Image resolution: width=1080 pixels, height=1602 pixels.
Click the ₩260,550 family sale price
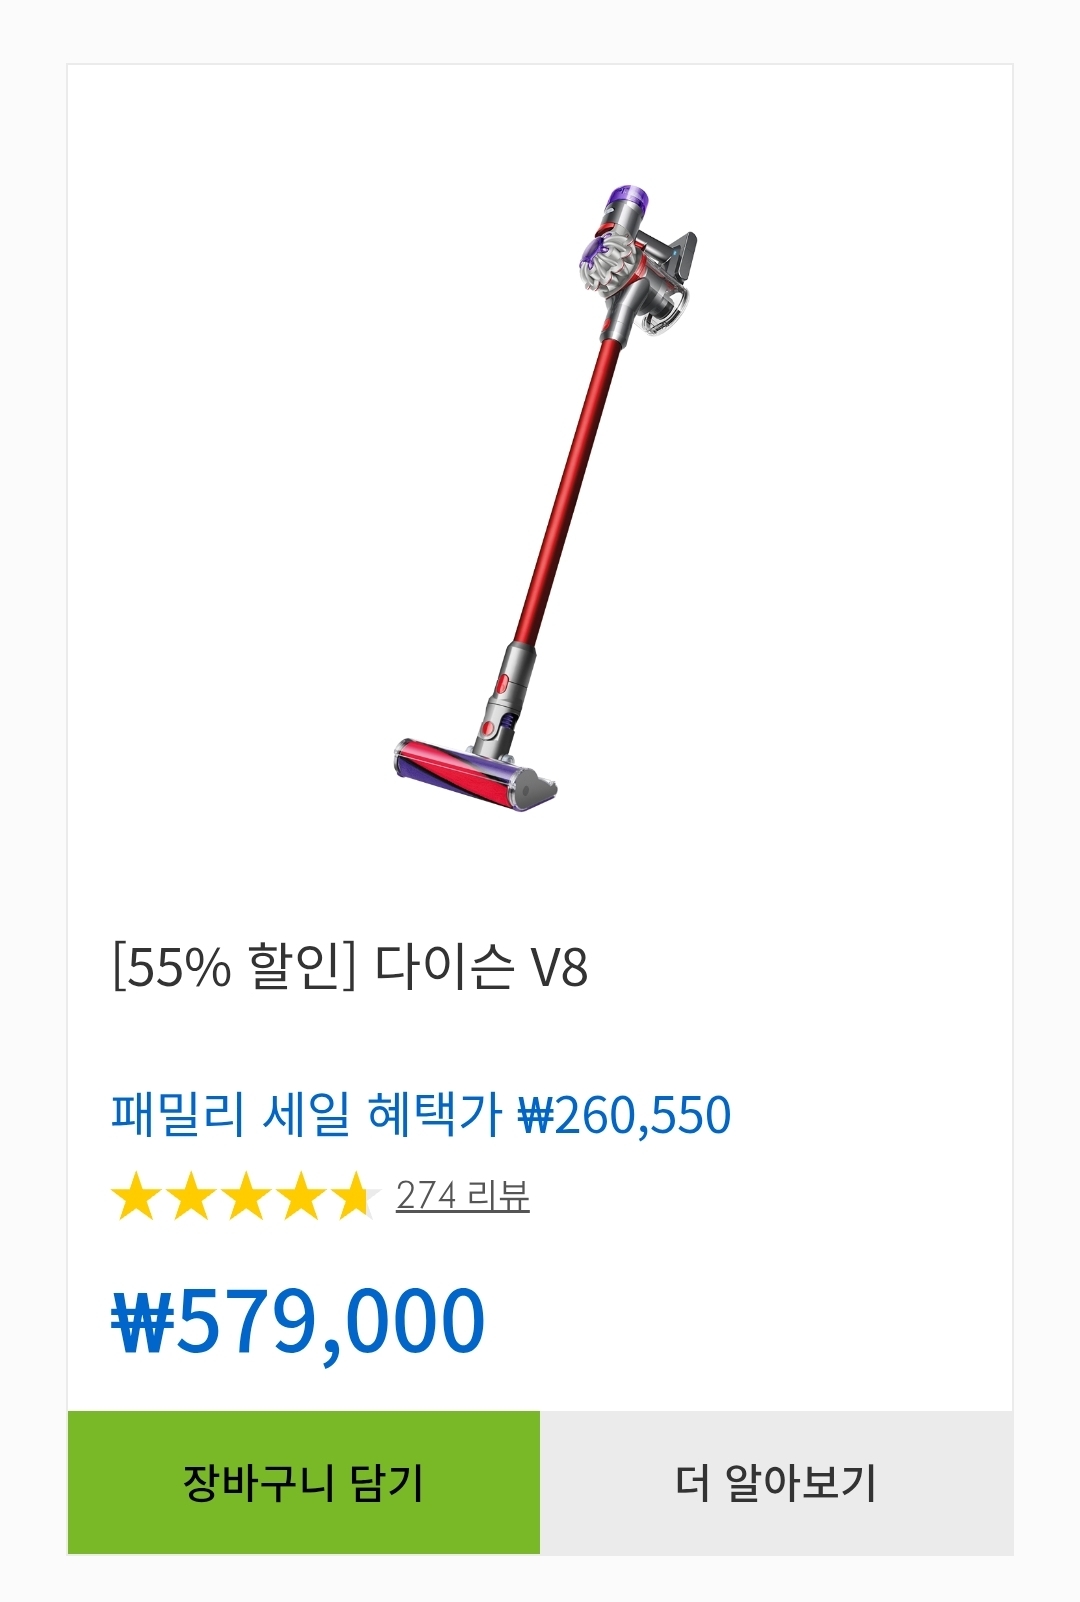tap(625, 1115)
